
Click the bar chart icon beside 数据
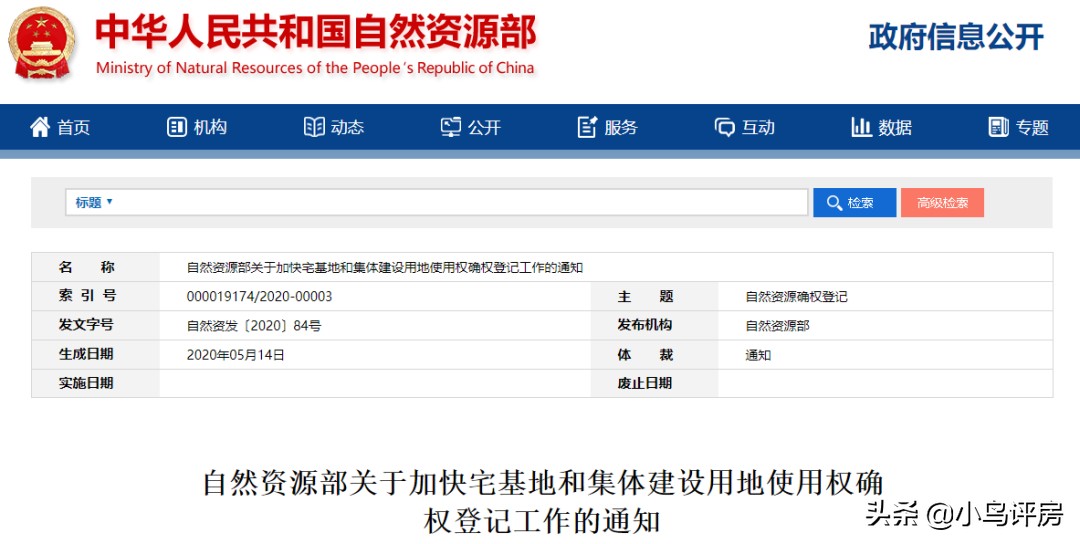(x=862, y=127)
